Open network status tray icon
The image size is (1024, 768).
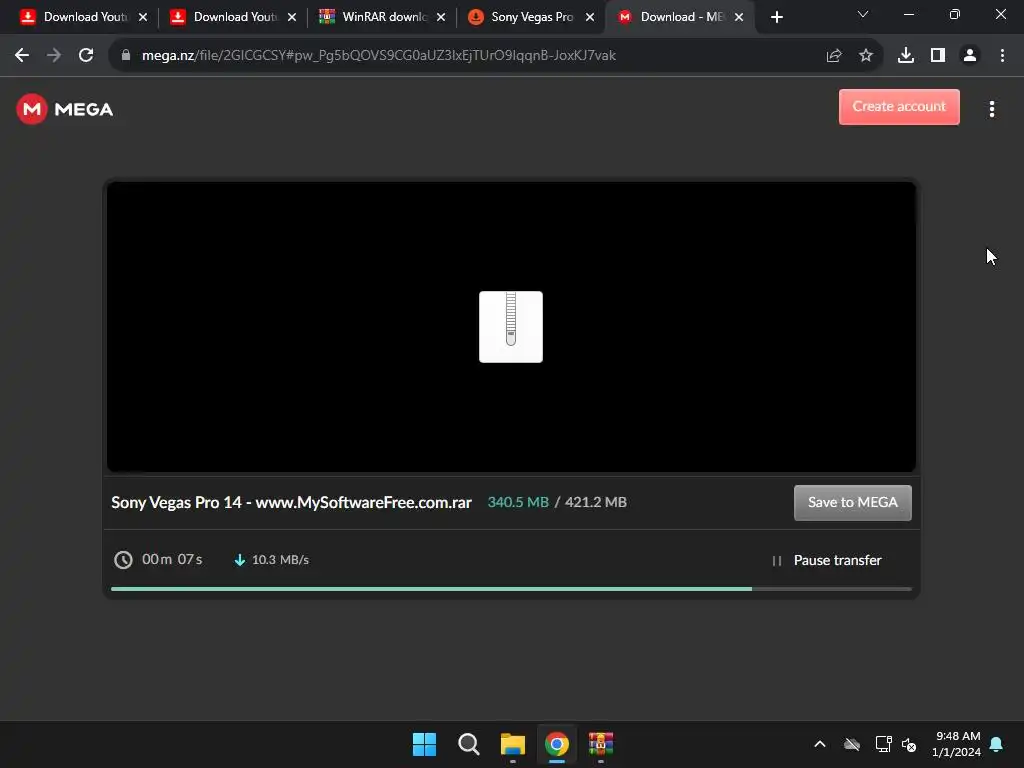point(884,744)
